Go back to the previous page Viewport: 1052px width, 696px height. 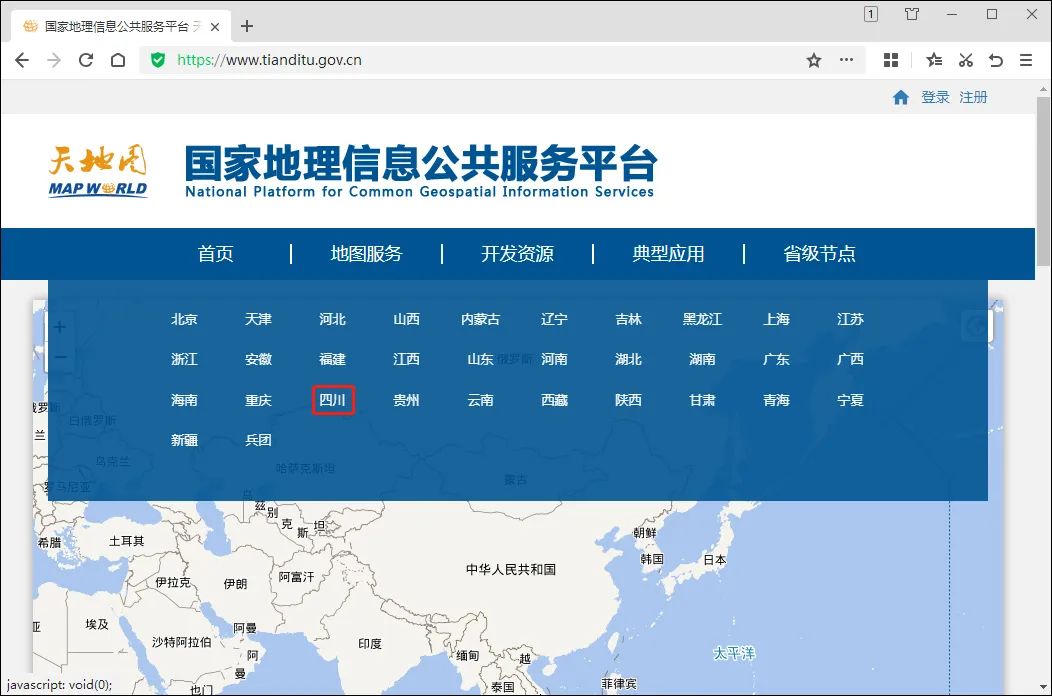pyautogui.click(x=21, y=60)
